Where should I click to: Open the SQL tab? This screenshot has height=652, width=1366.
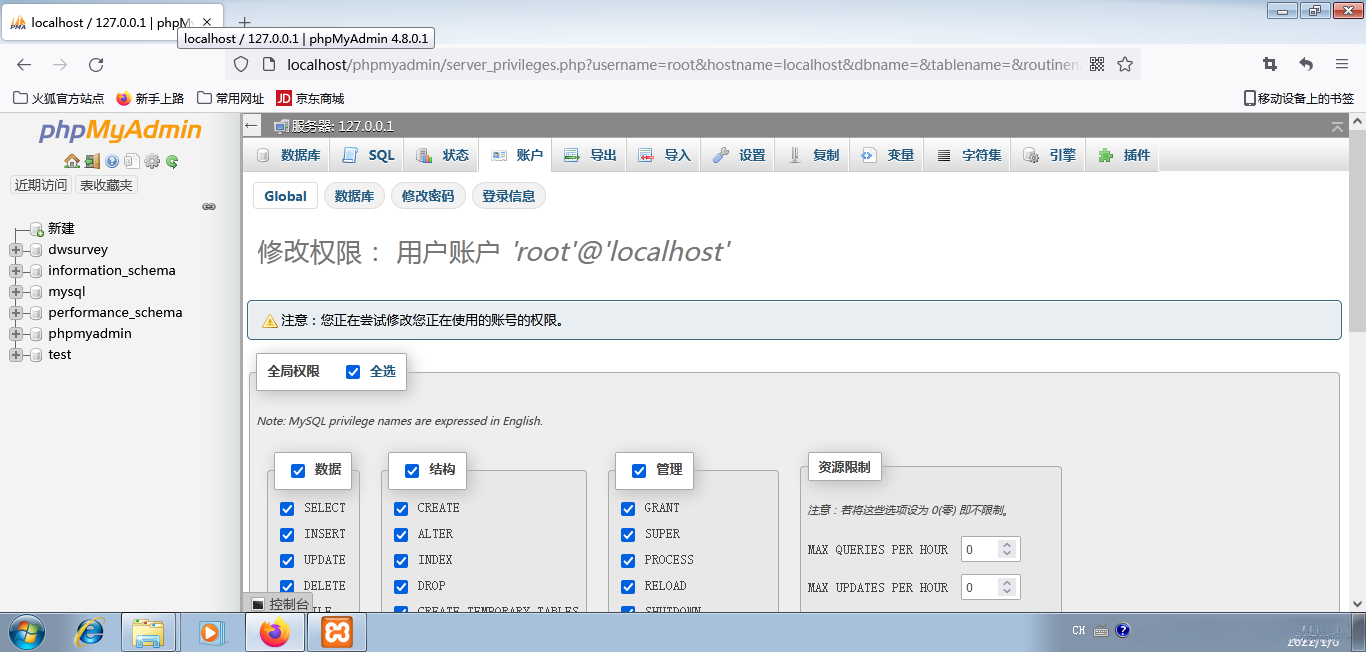[x=368, y=155]
